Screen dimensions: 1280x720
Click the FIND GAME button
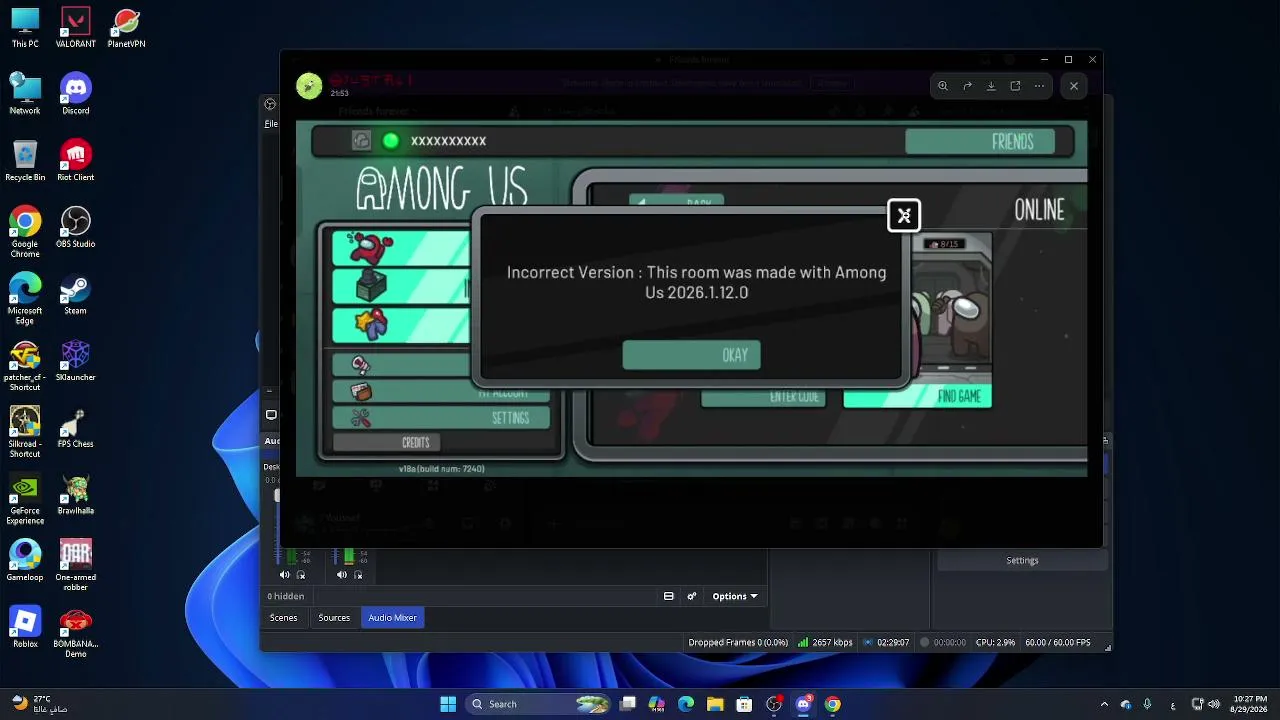tap(917, 396)
